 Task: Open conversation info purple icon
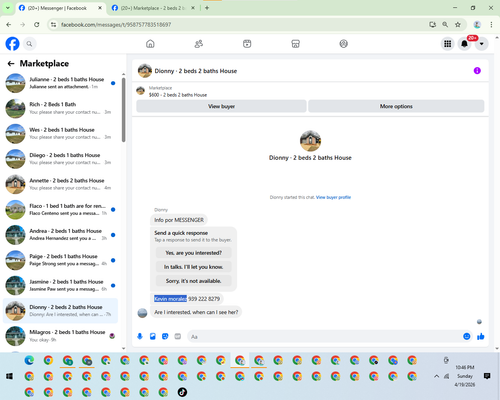point(477,71)
